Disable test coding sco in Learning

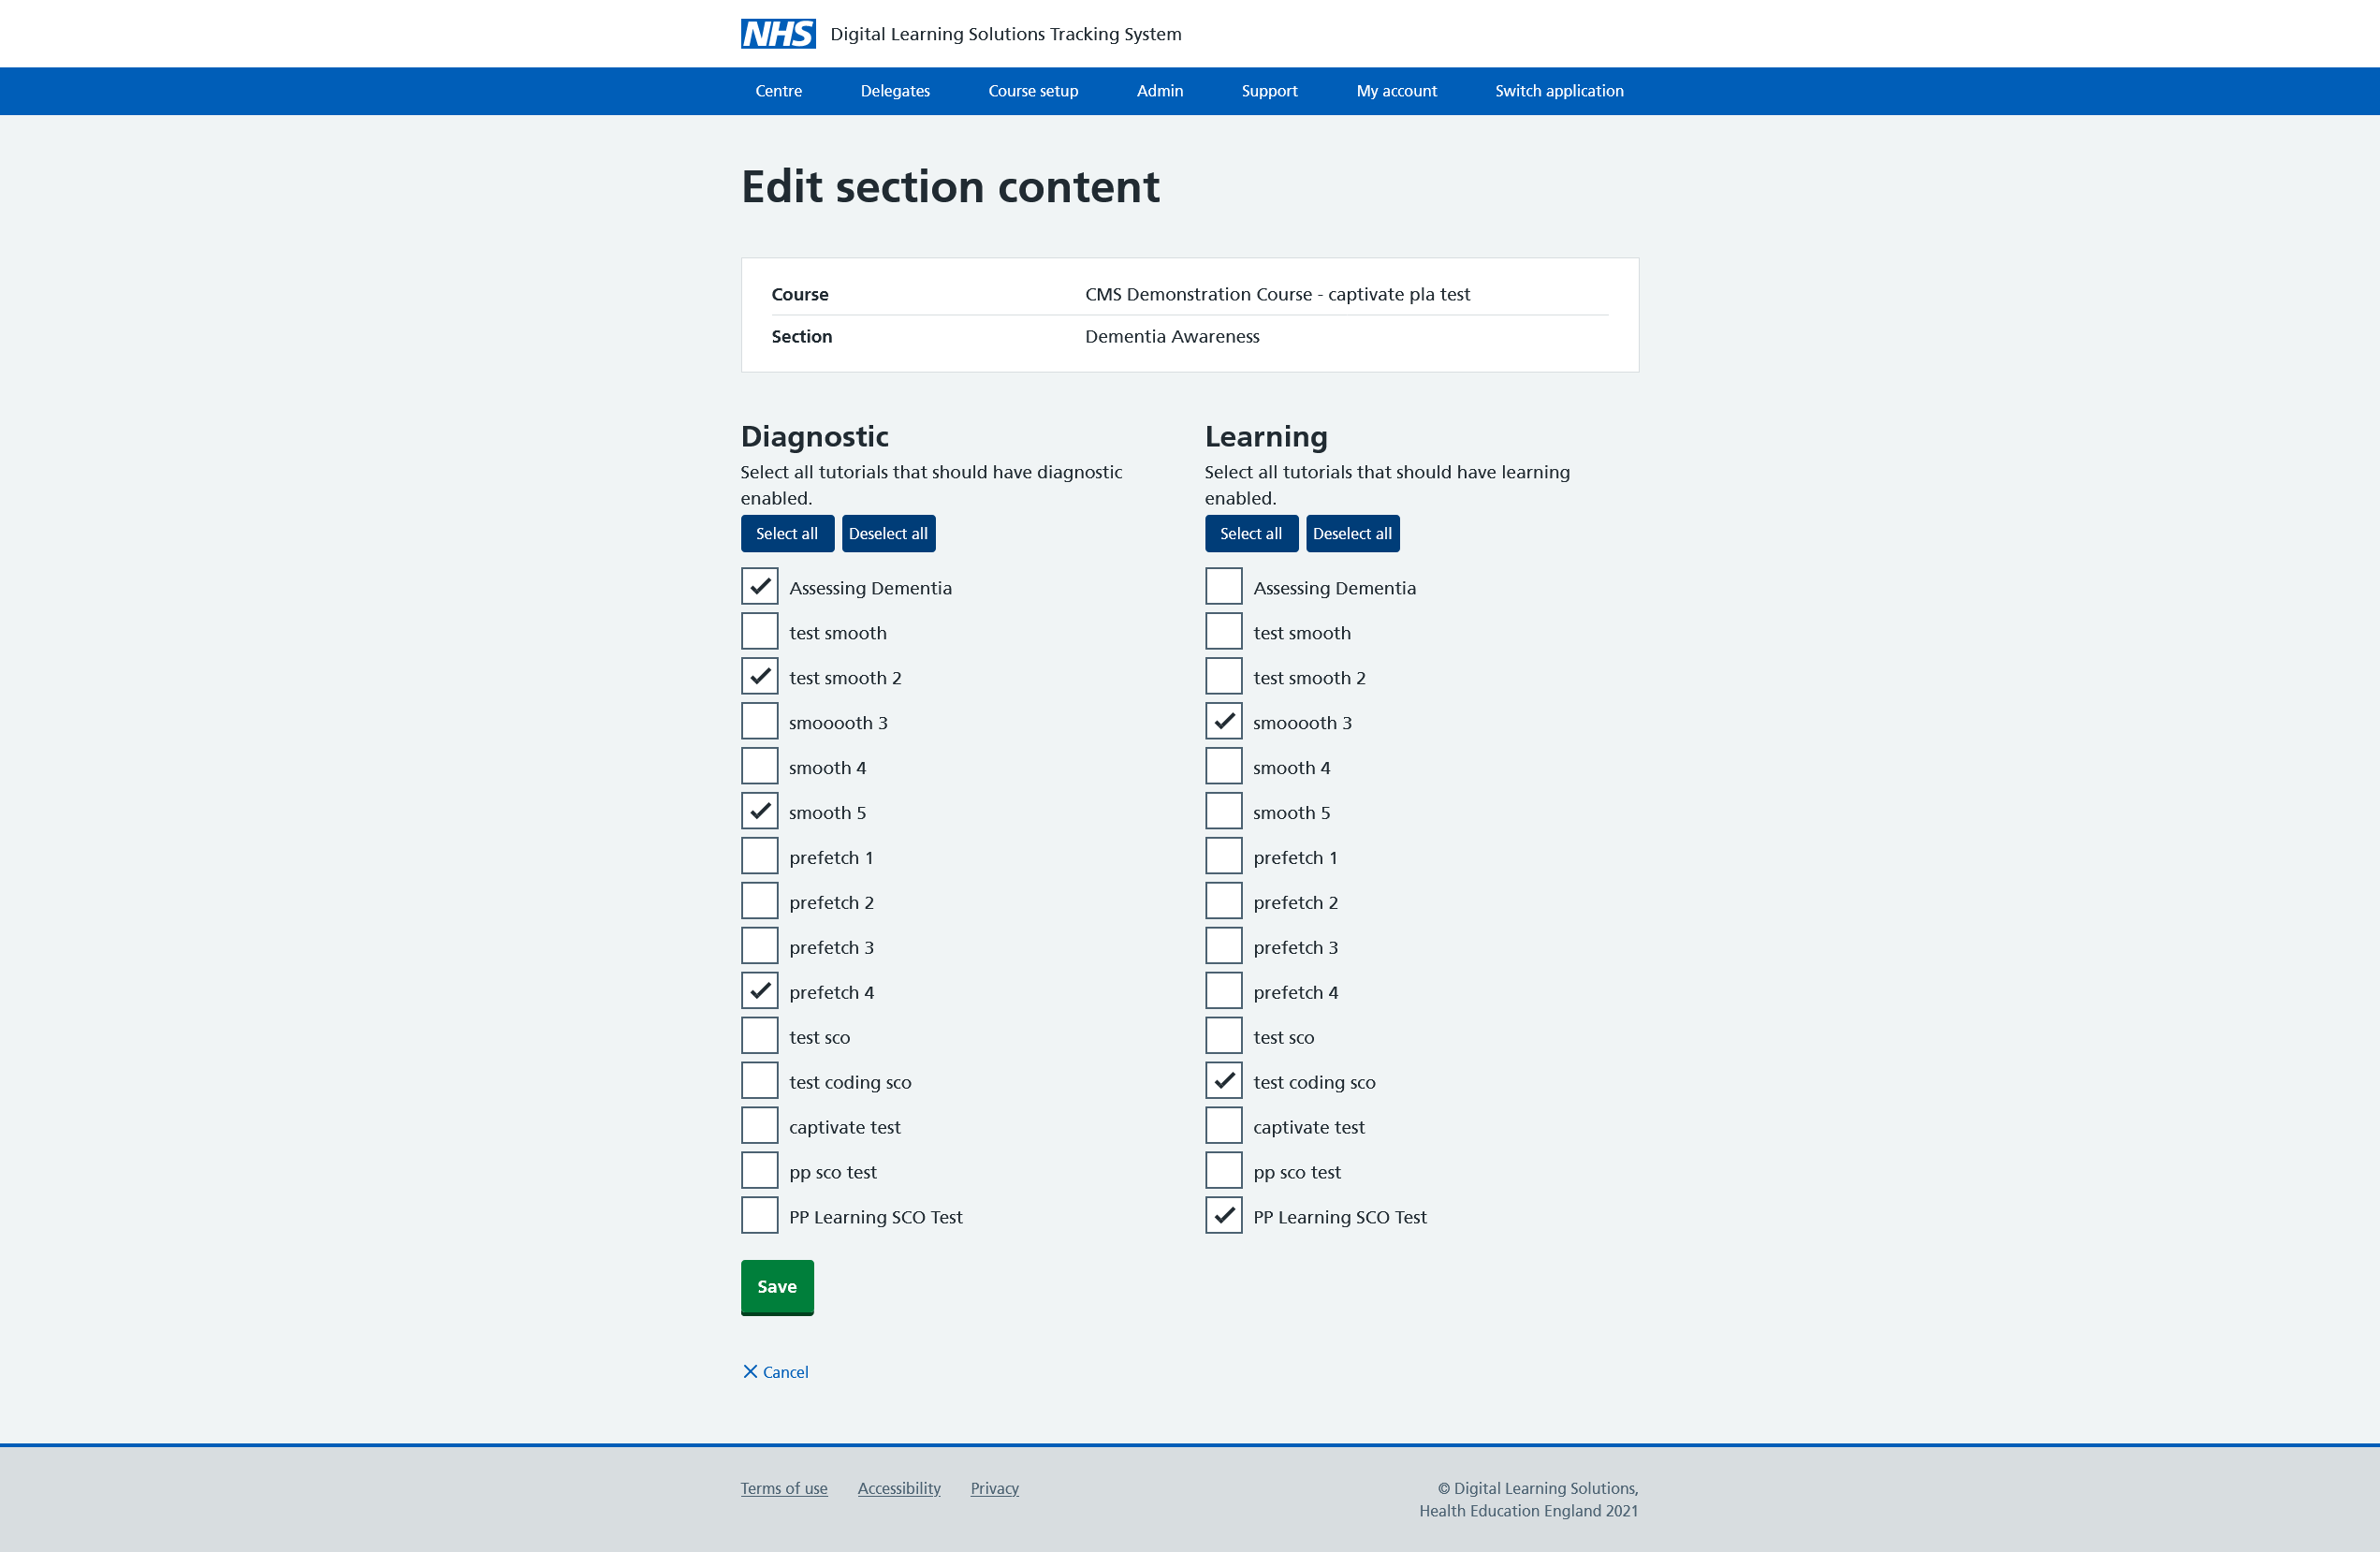tap(1223, 1081)
